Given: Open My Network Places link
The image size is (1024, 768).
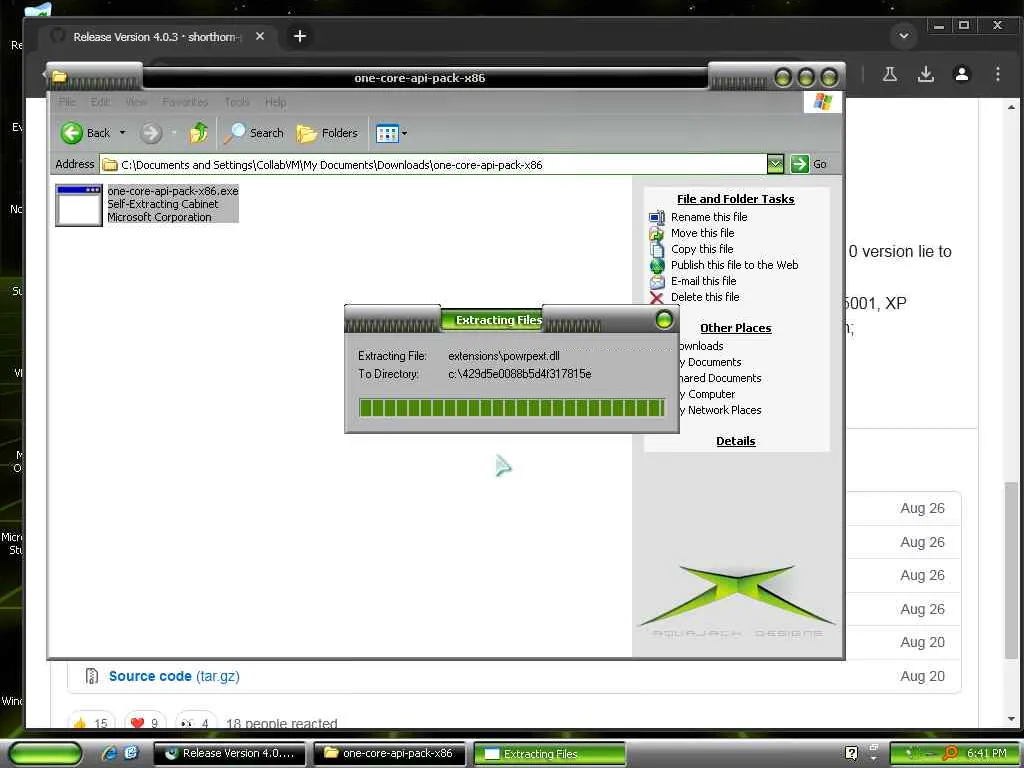Looking at the screenshot, I should (720, 410).
